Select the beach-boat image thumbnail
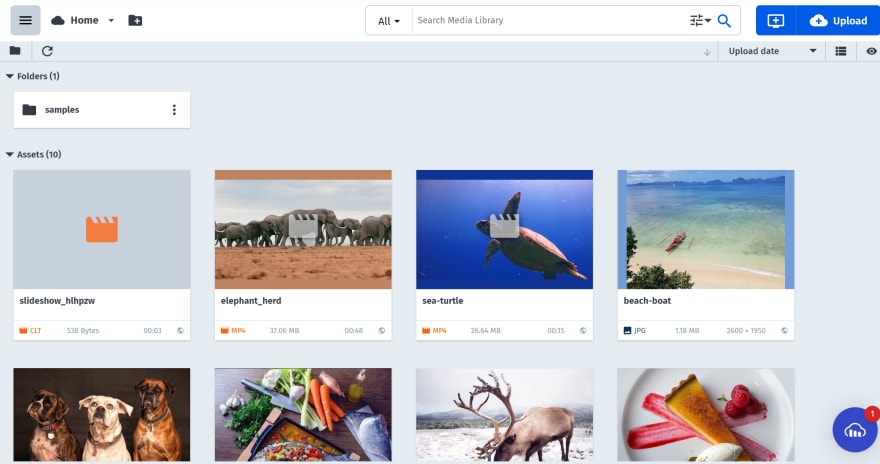 [706, 229]
